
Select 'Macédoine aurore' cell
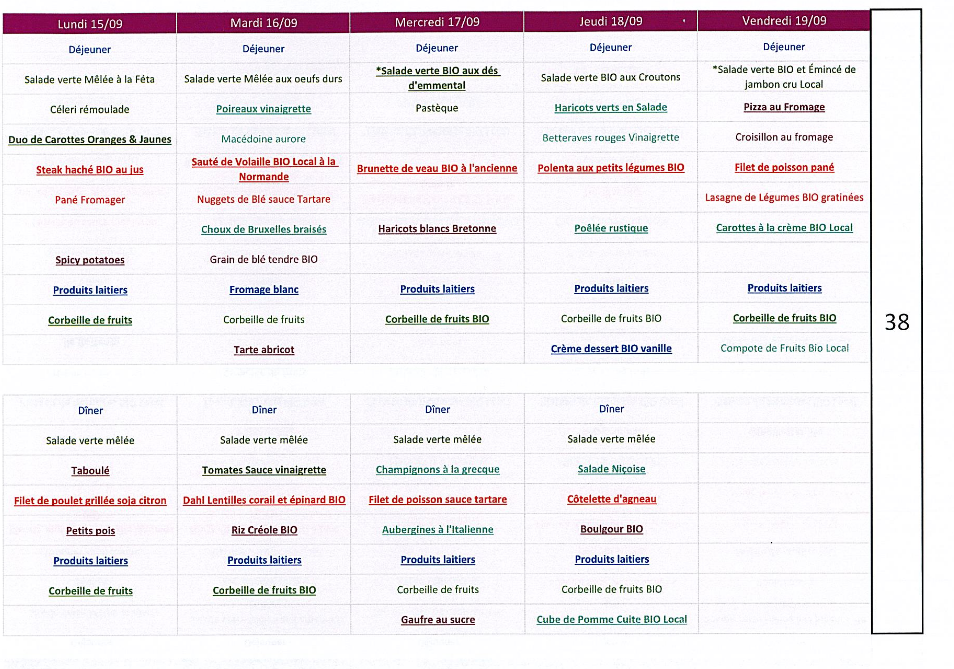[x=263, y=139]
